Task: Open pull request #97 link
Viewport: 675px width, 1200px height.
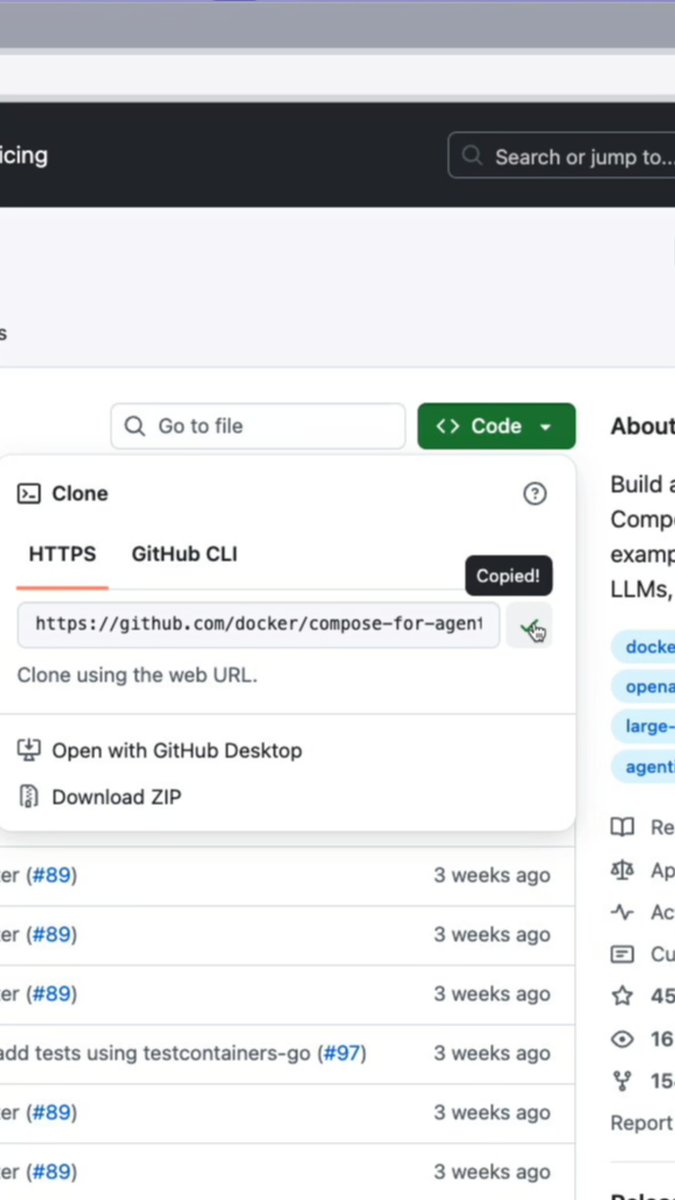Action: (342, 1053)
